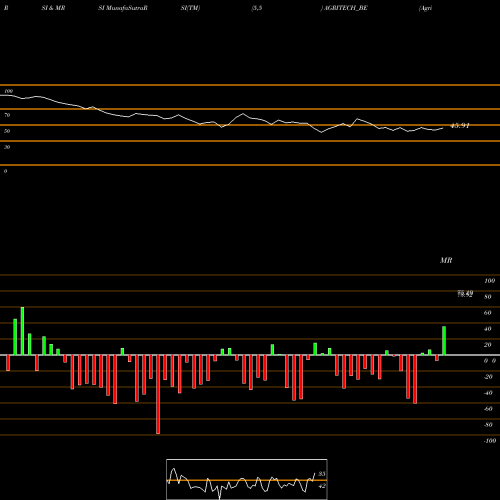This screenshot has width=500, height=500.
Task: Click the 30 level label on RSI axis
Action: (x=7, y=147)
